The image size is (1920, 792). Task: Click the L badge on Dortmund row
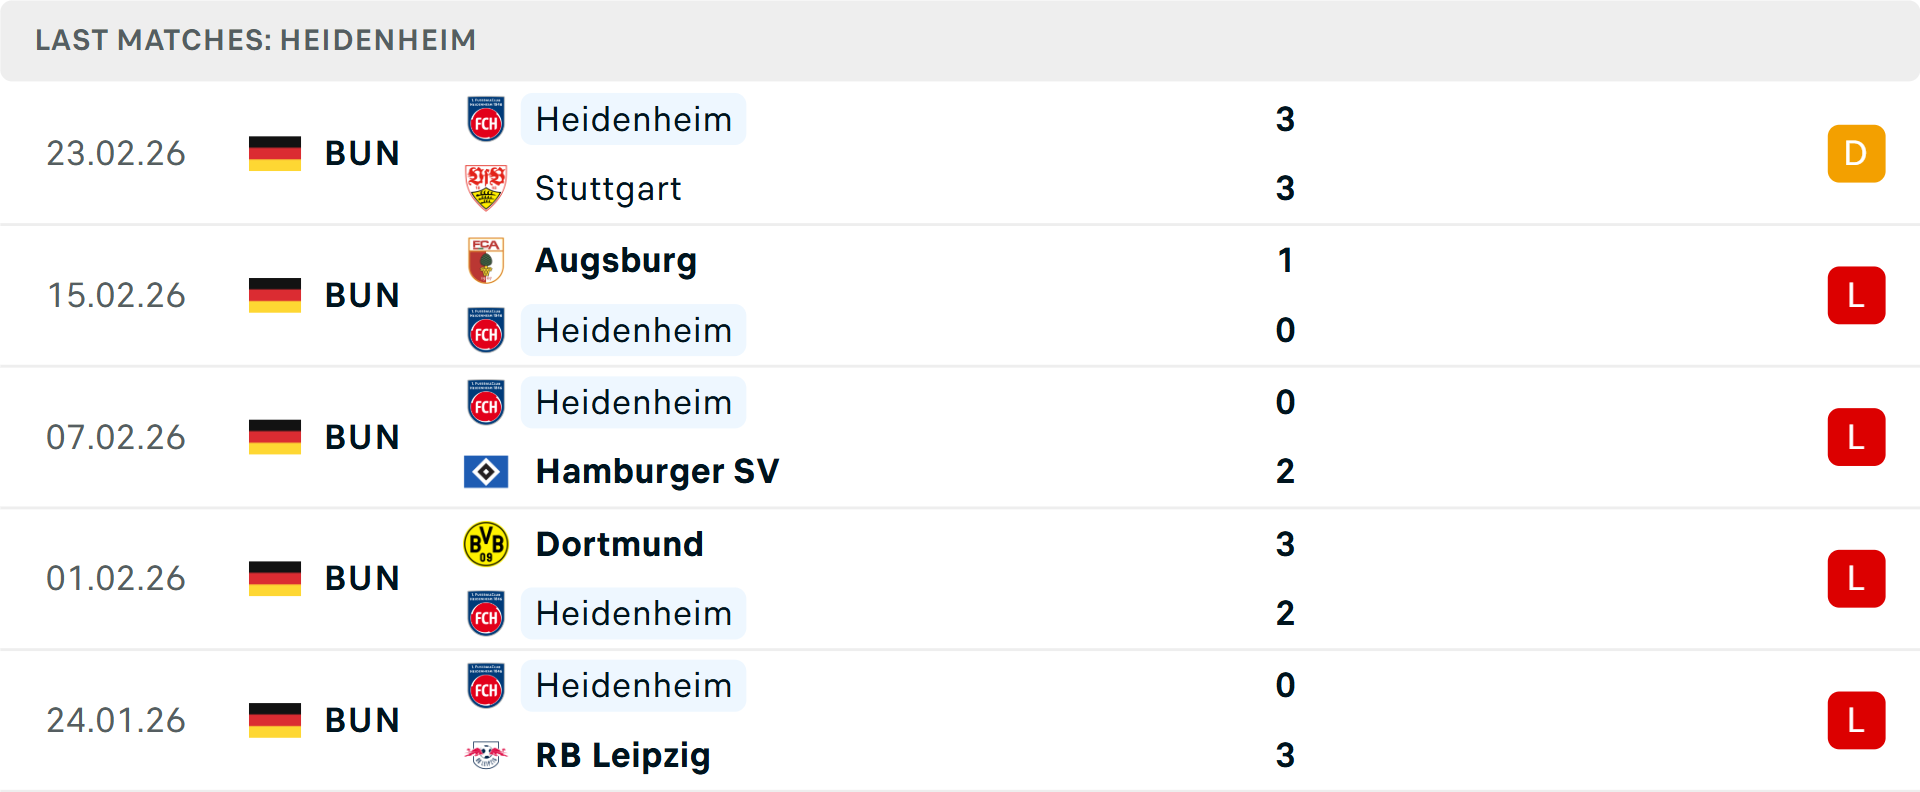[x=1857, y=578]
